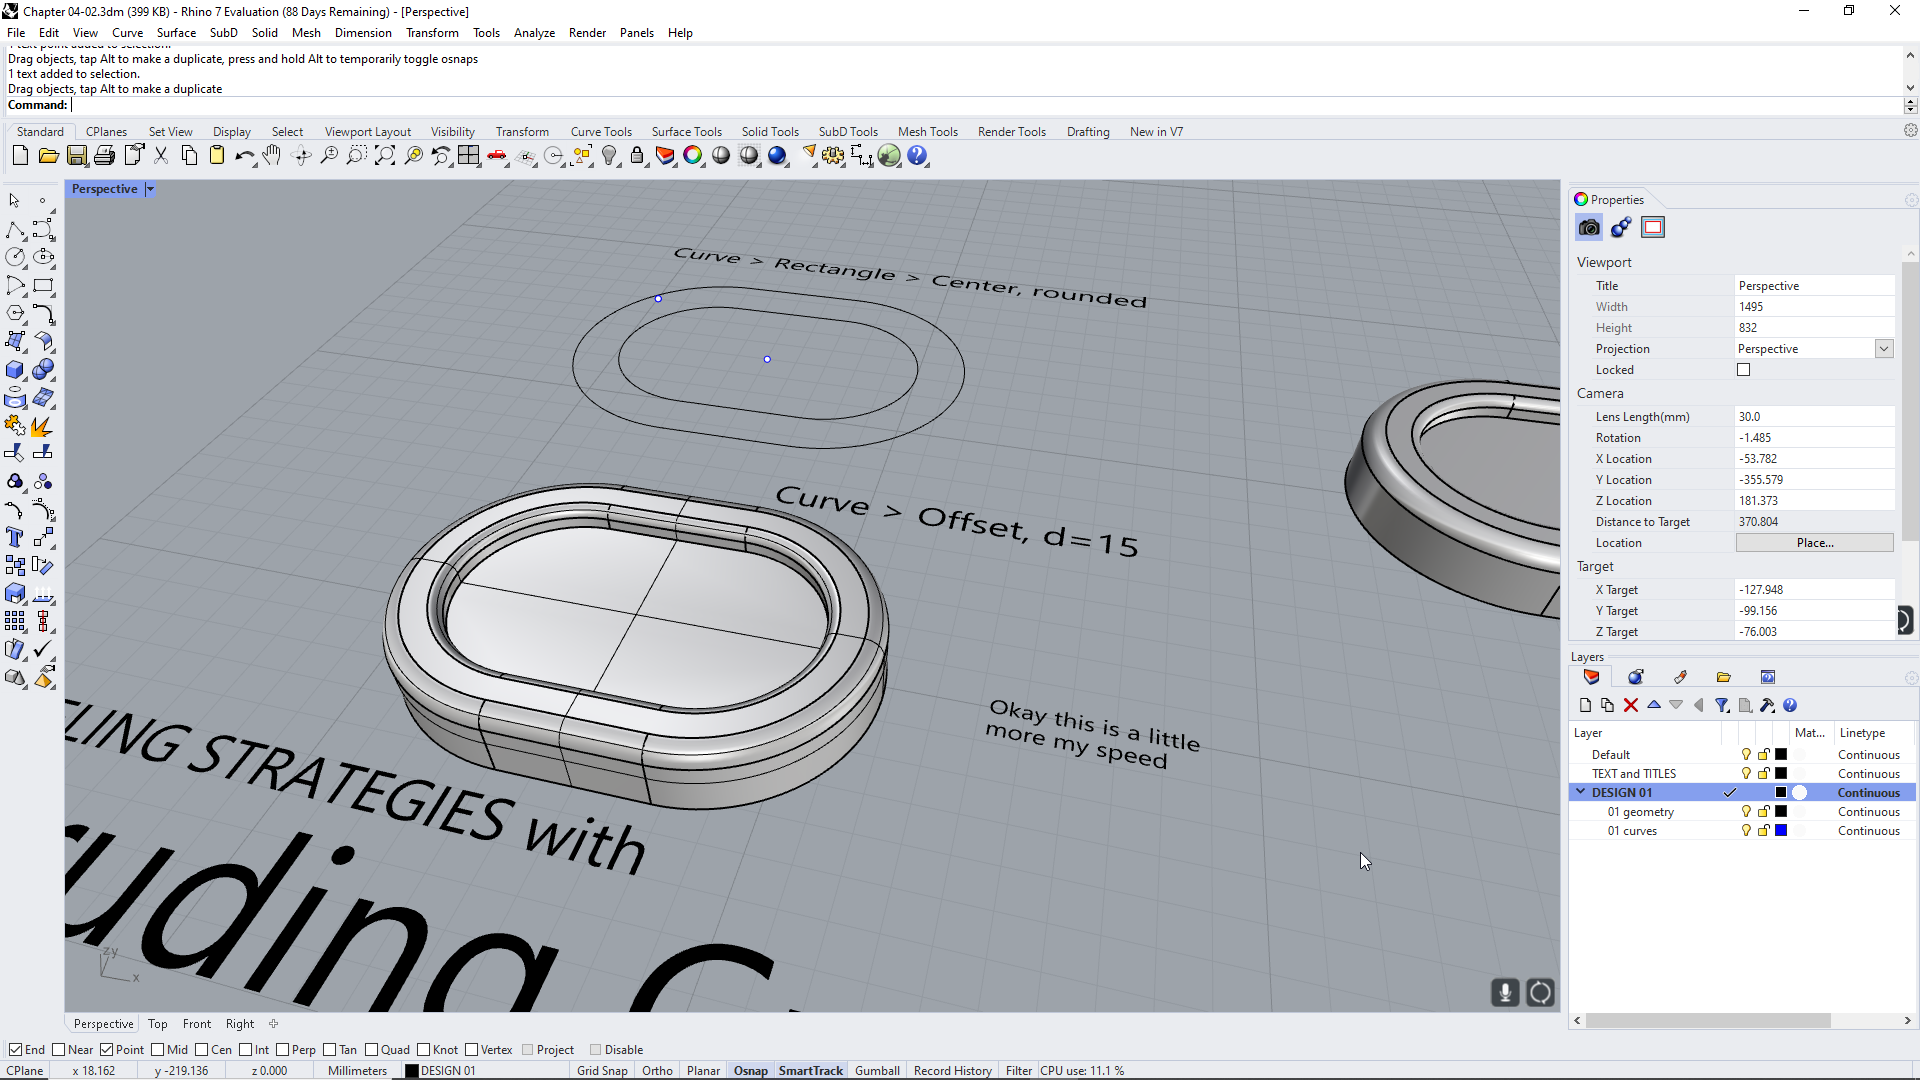Enable Perp osnap checkbox
The width and height of the screenshot is (1920, 1080).
(282, 1050)
